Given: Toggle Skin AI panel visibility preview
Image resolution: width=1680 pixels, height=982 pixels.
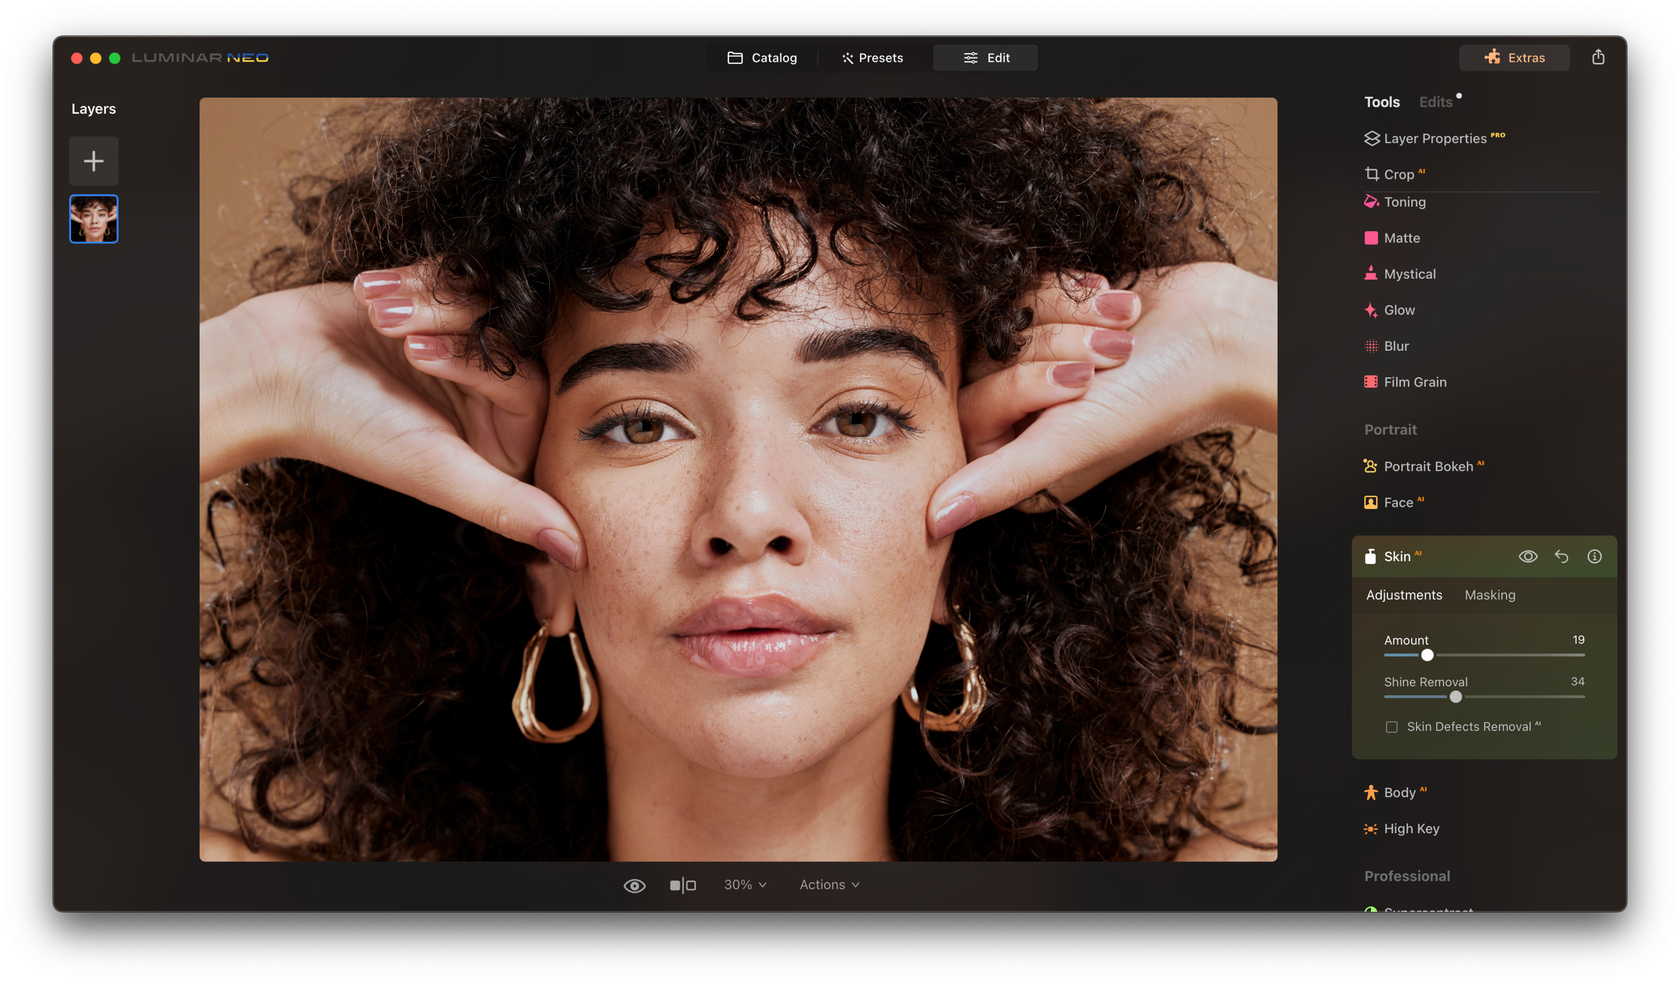Looking at the screenshot, I should point(1528,556).
